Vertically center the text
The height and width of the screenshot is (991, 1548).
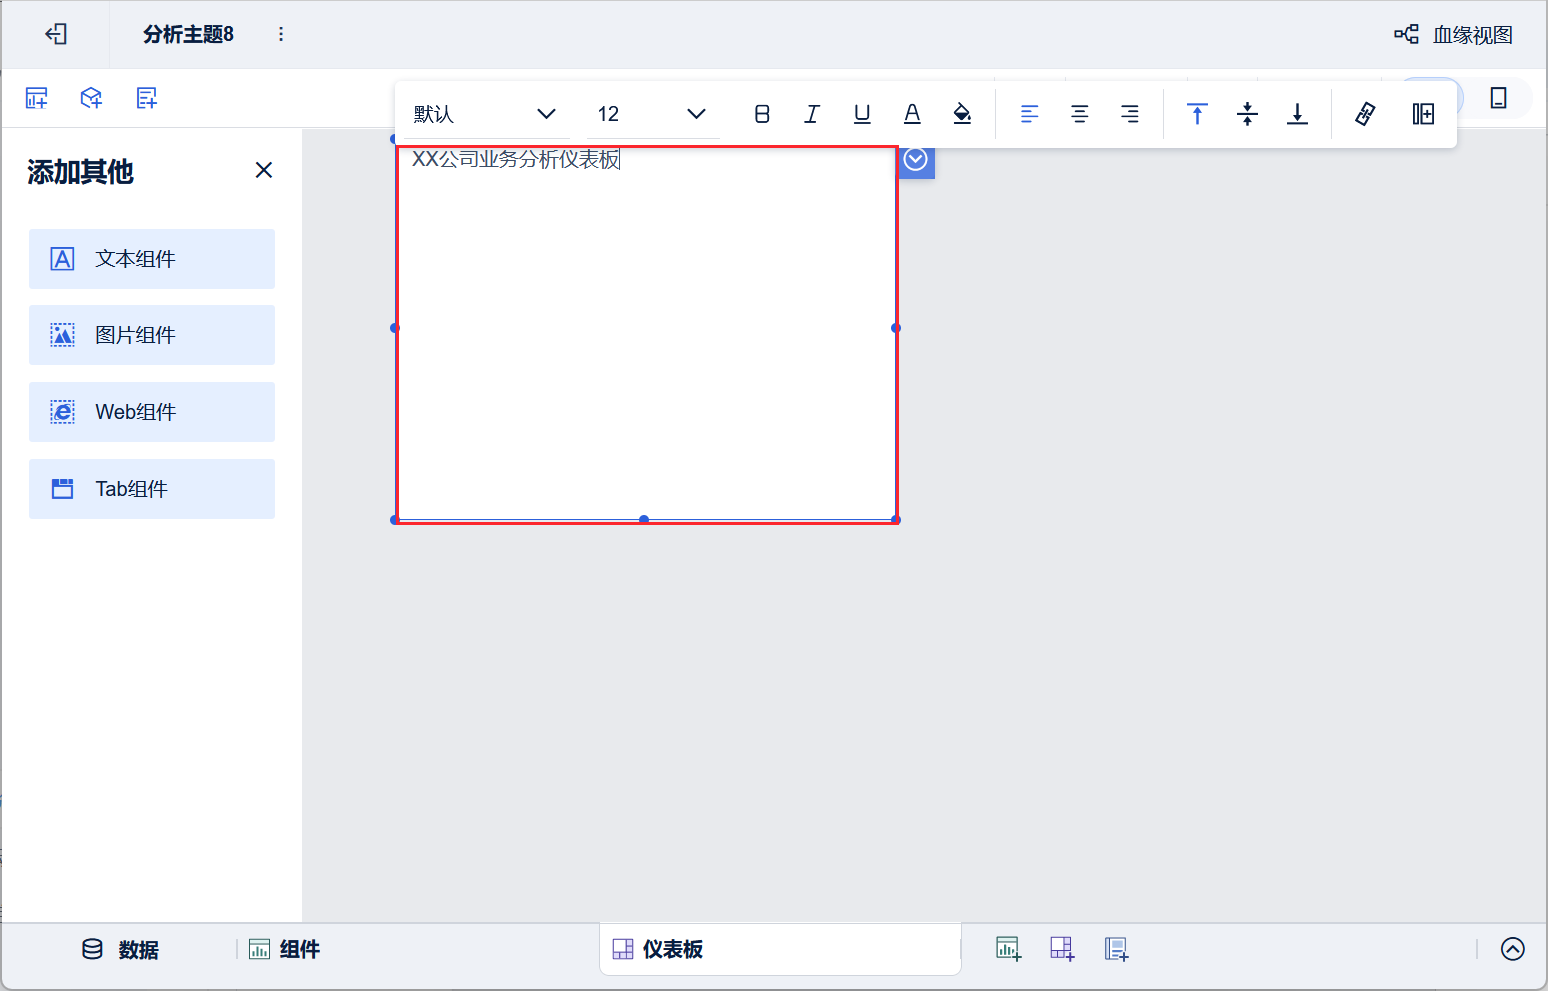tap(1247, 114)
